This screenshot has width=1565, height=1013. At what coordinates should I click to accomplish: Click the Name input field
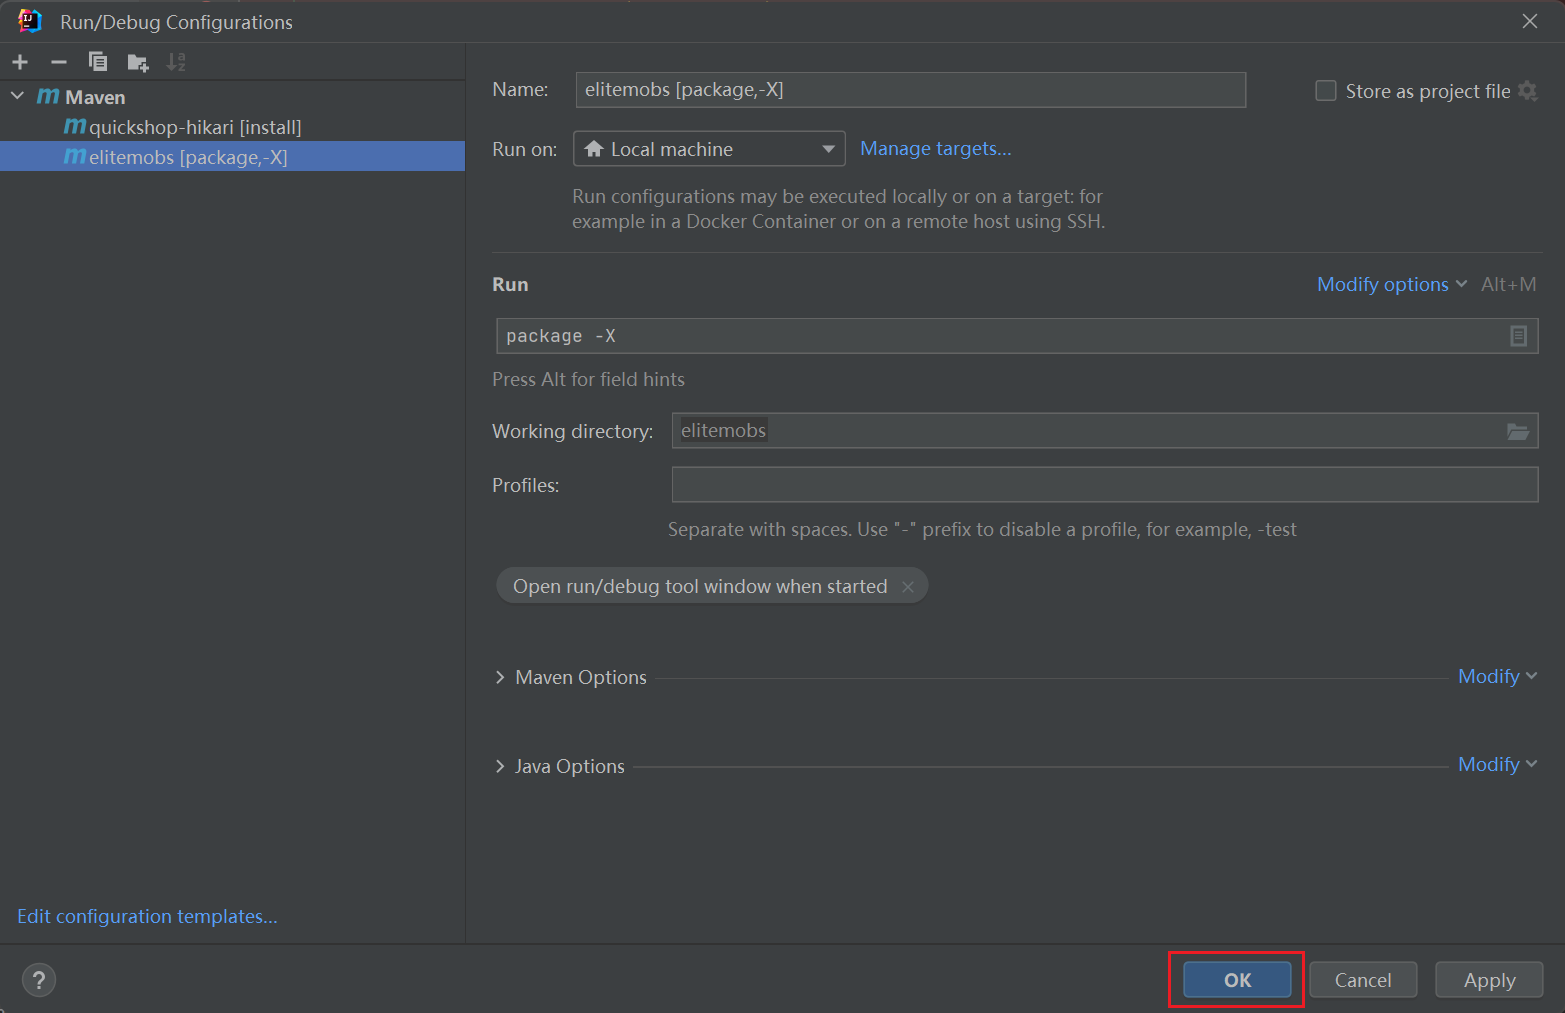pos(910,90)
